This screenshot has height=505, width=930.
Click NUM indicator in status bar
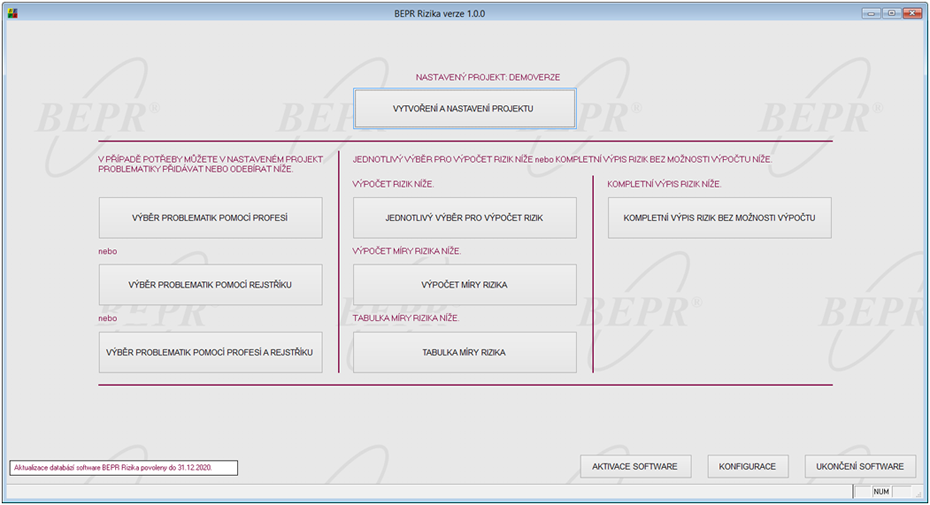pyautogui.click(x=881, y=491)
